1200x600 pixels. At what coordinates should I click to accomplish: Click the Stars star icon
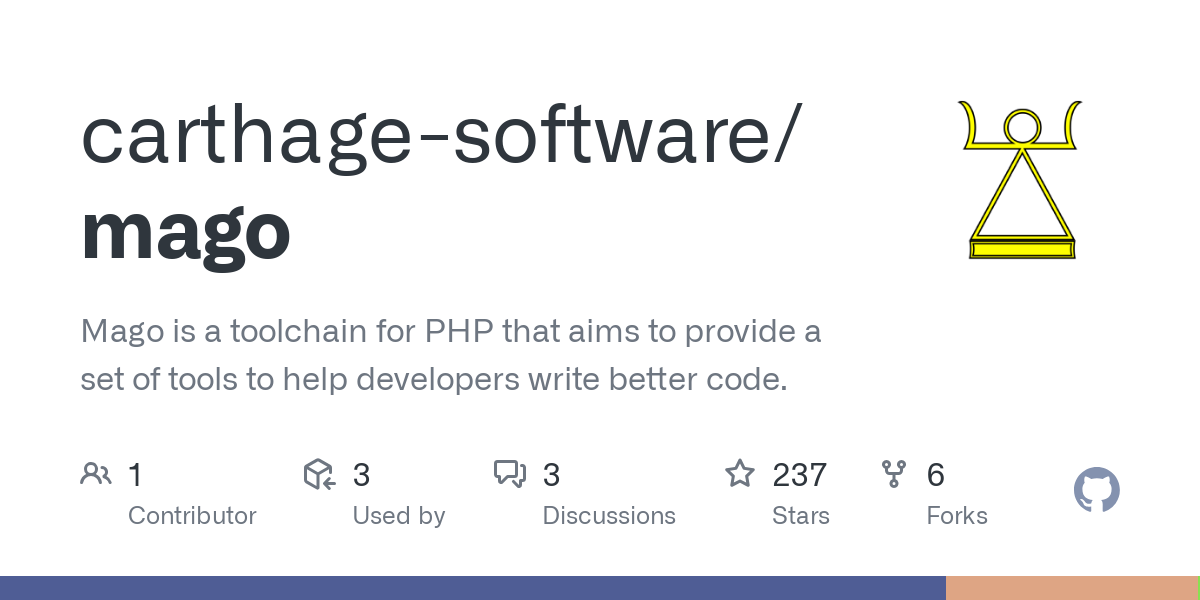740,474
